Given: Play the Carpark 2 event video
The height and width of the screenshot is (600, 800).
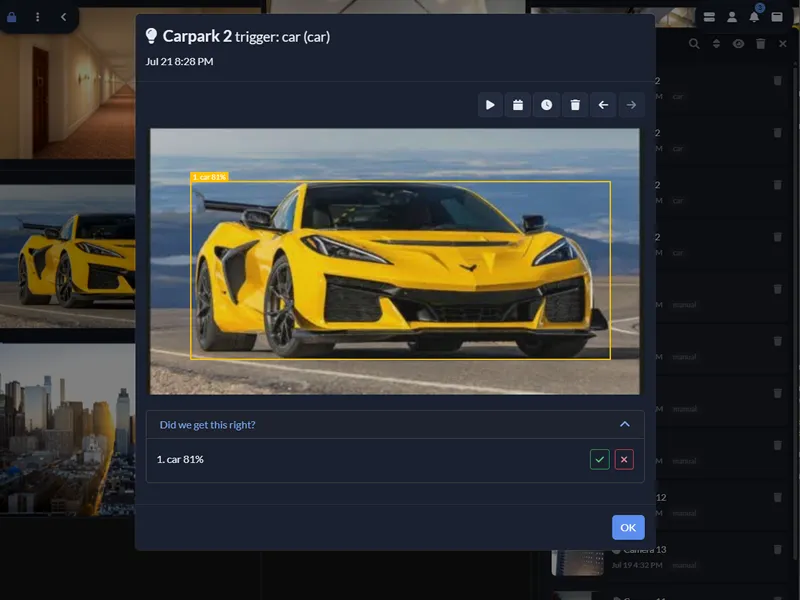Looking at the screenshot, I should tap(490, 105).
